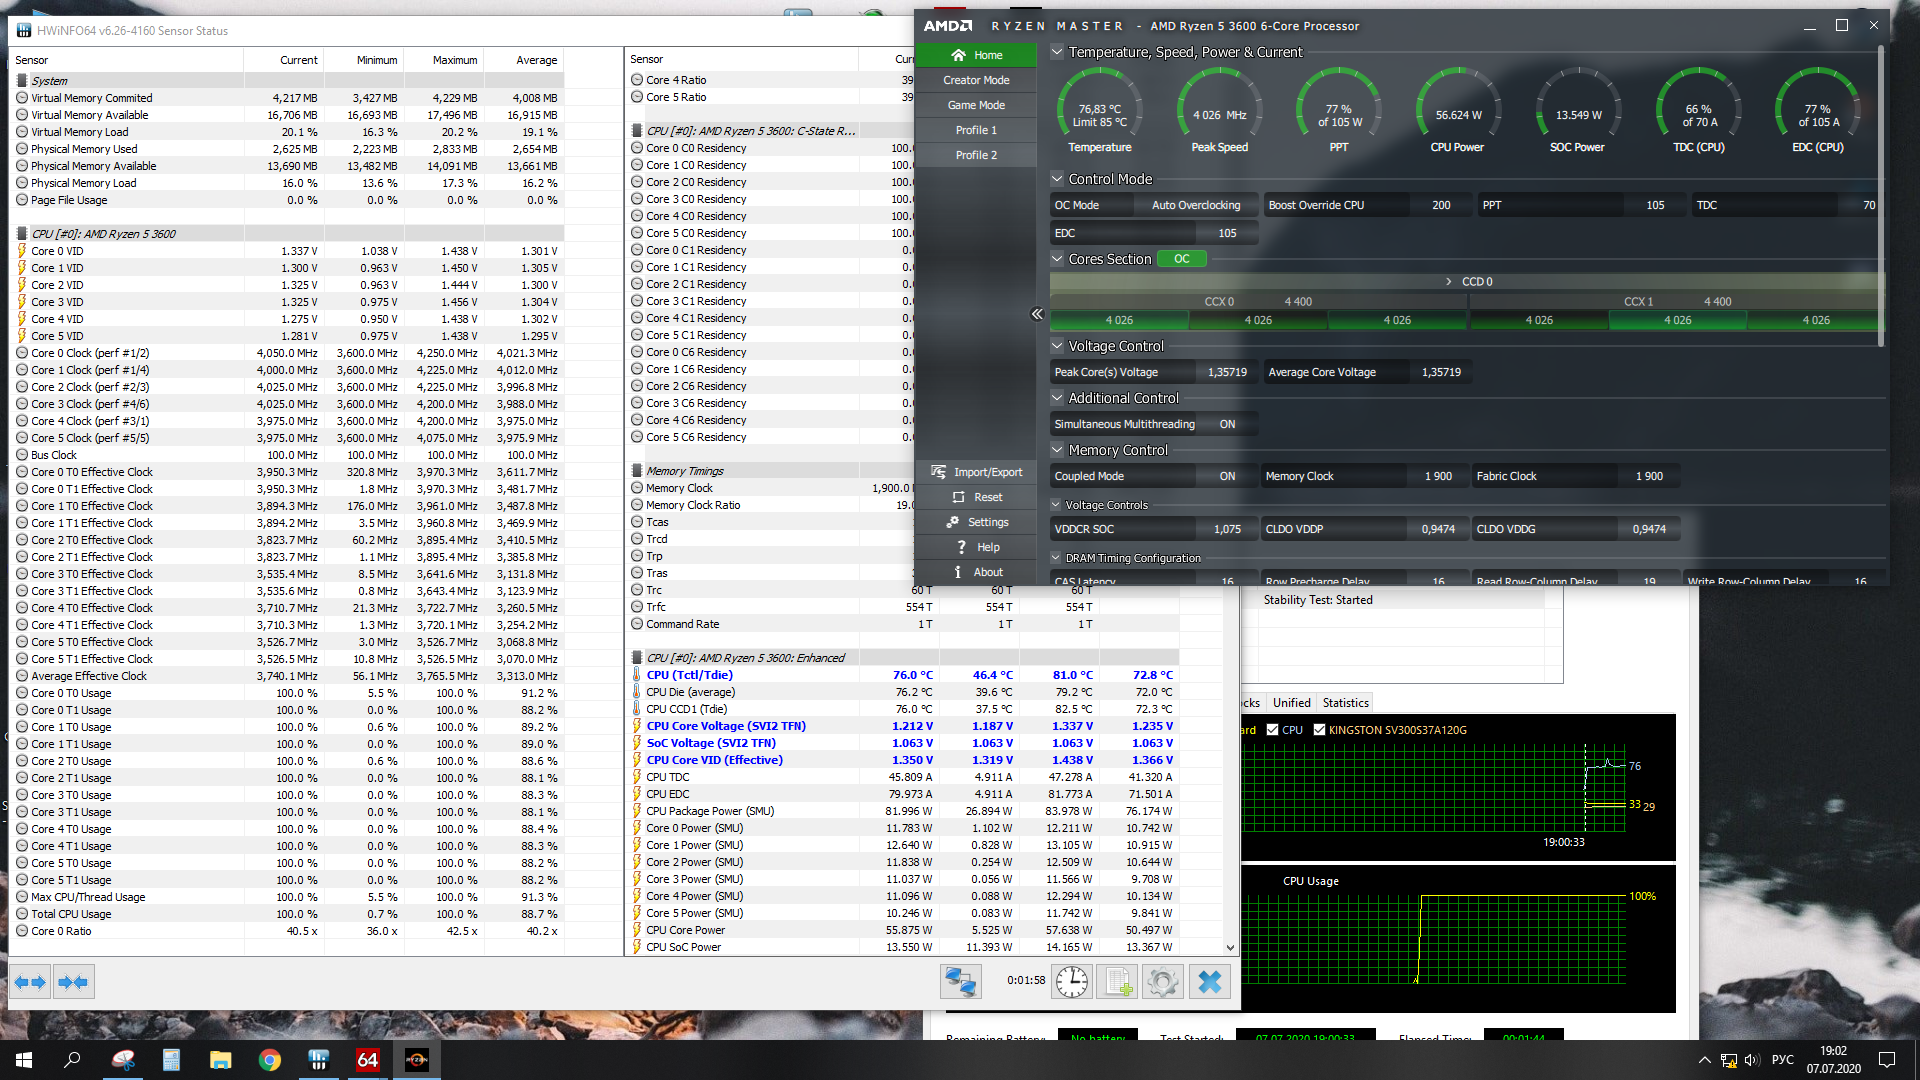The height and width of the screenshot is (1080, 1920).
Task: Collapse the Control Mode section
Action: tap(1057, 179)
